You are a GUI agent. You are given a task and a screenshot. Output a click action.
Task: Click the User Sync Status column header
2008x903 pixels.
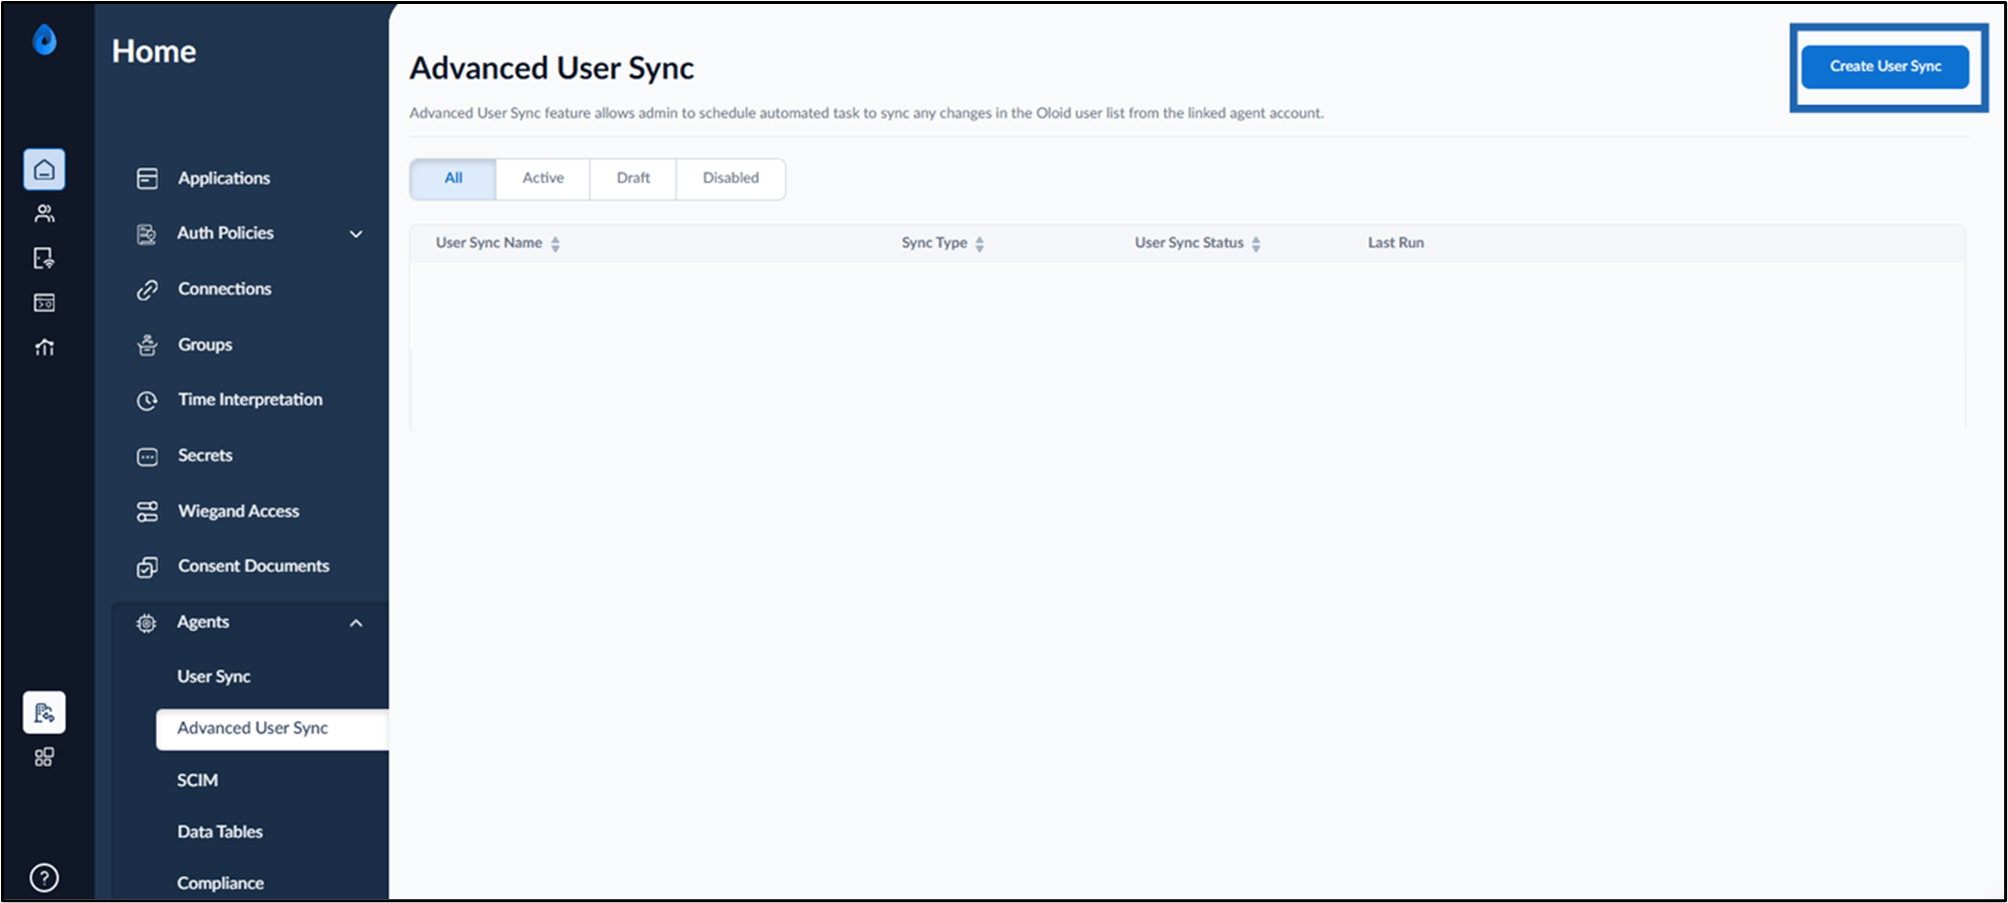coord(1189,243)
